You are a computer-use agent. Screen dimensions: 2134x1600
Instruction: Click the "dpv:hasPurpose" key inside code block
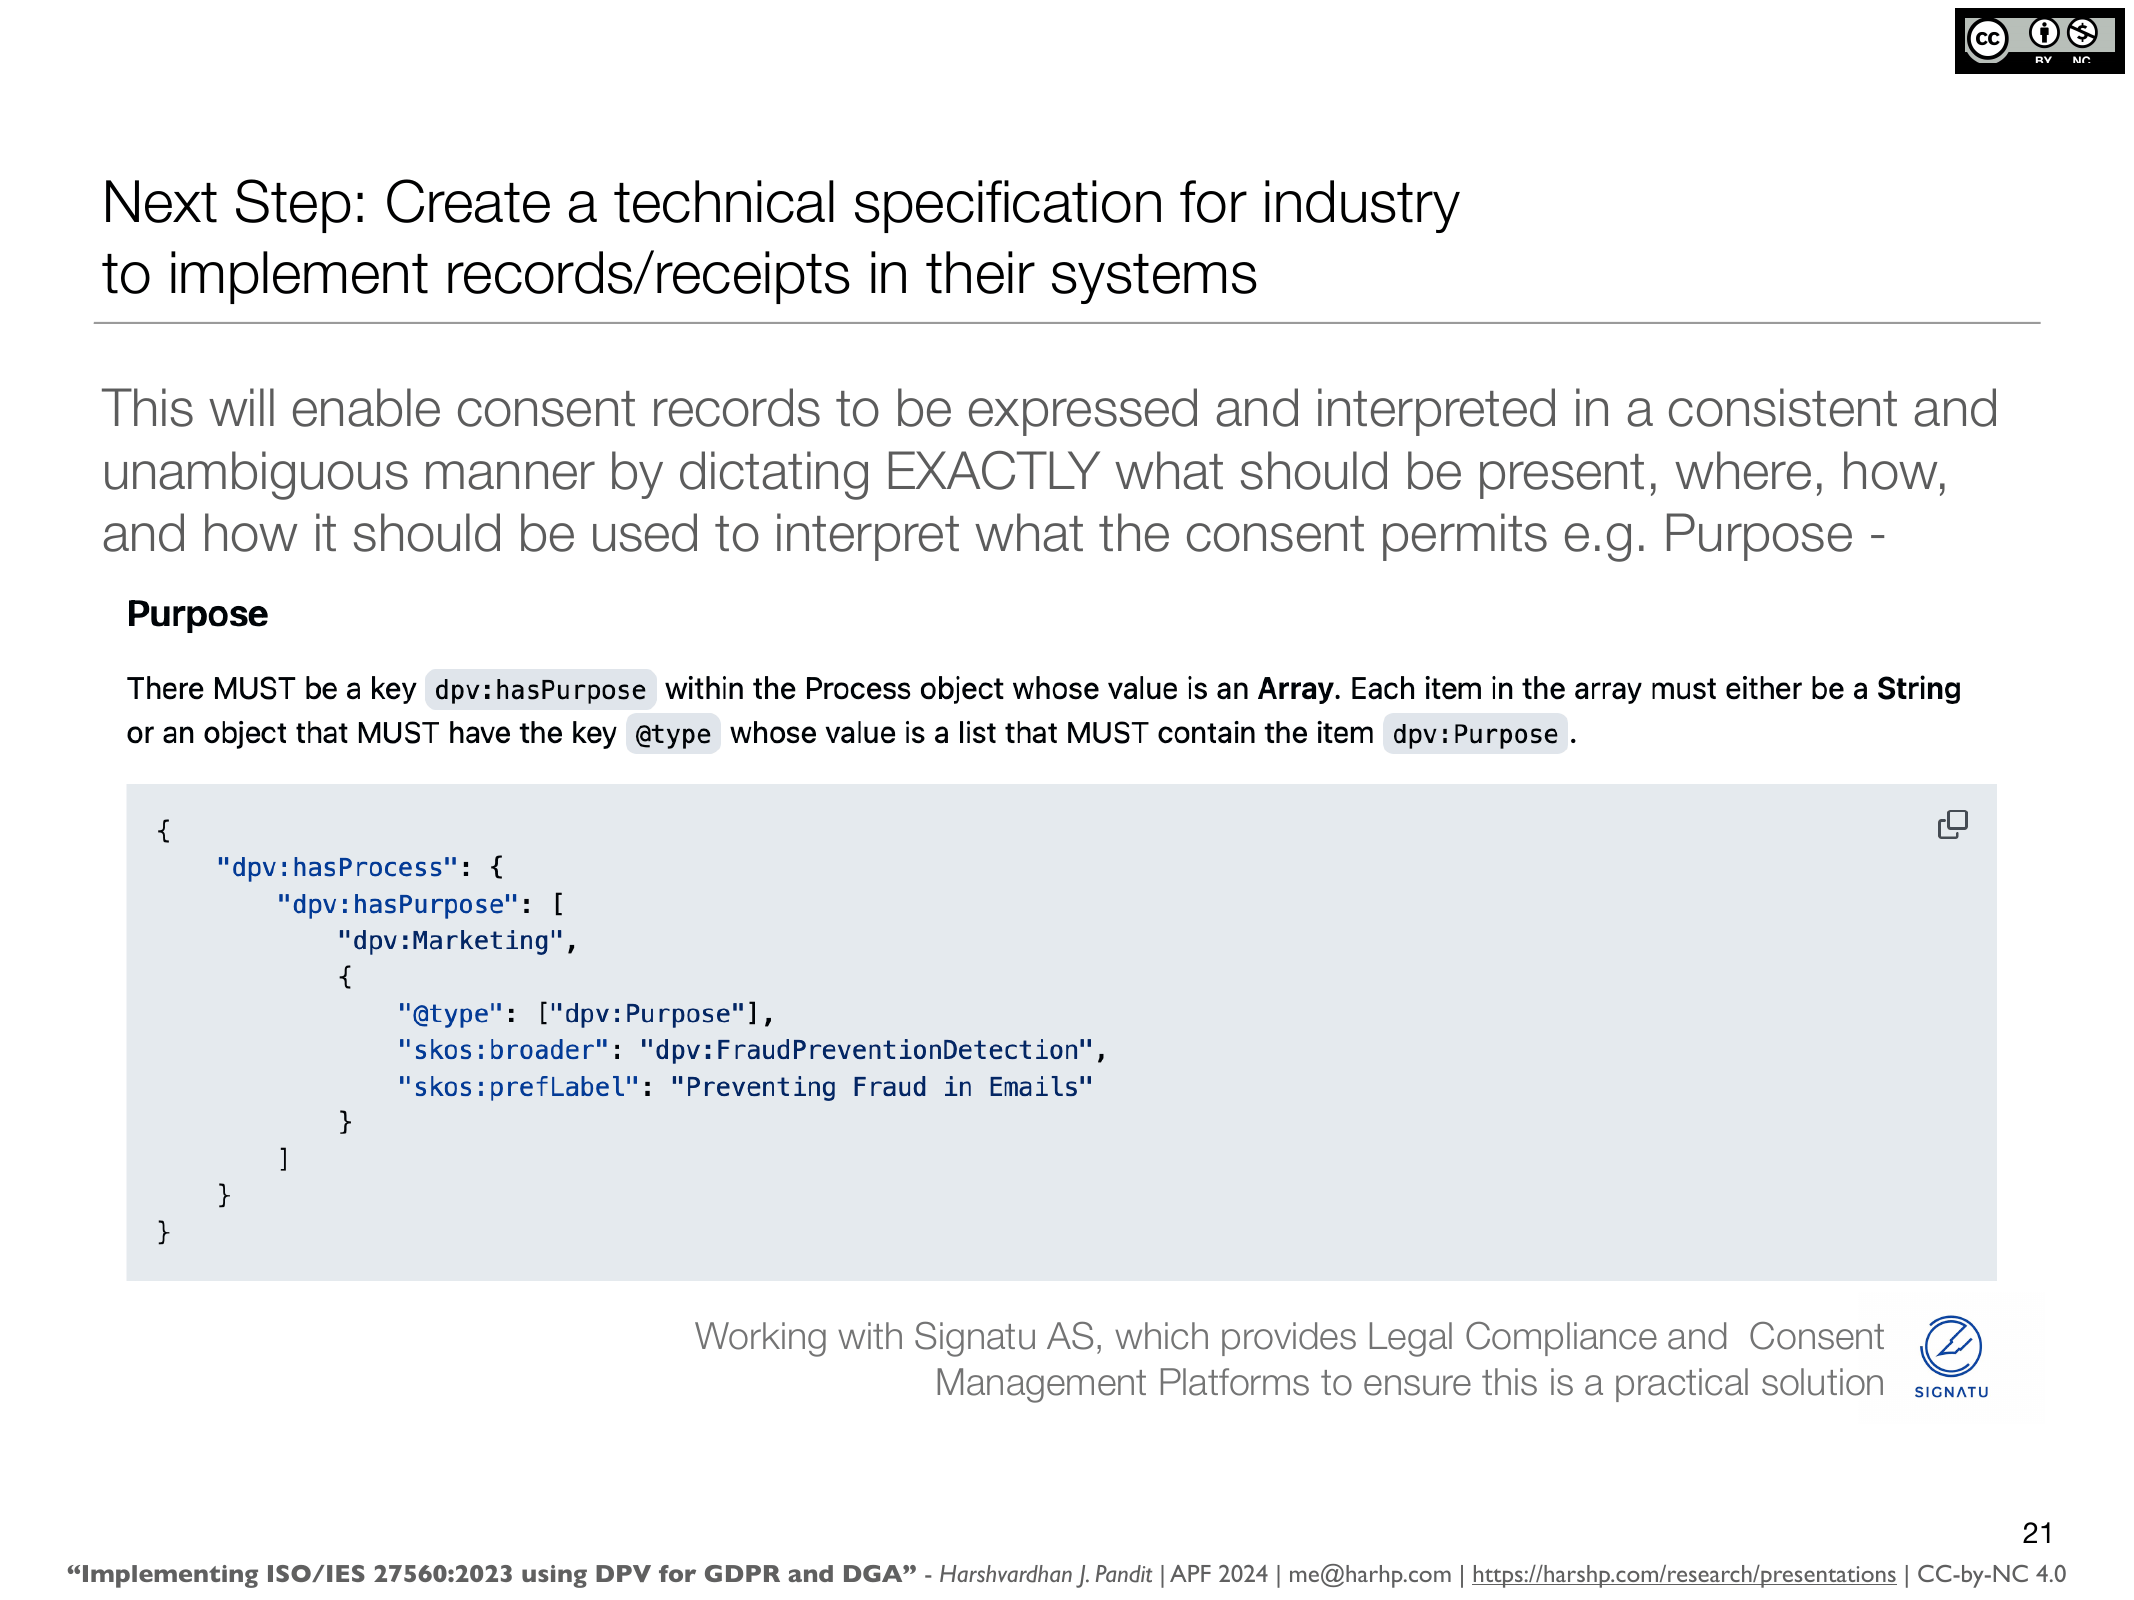pos(398,904)
